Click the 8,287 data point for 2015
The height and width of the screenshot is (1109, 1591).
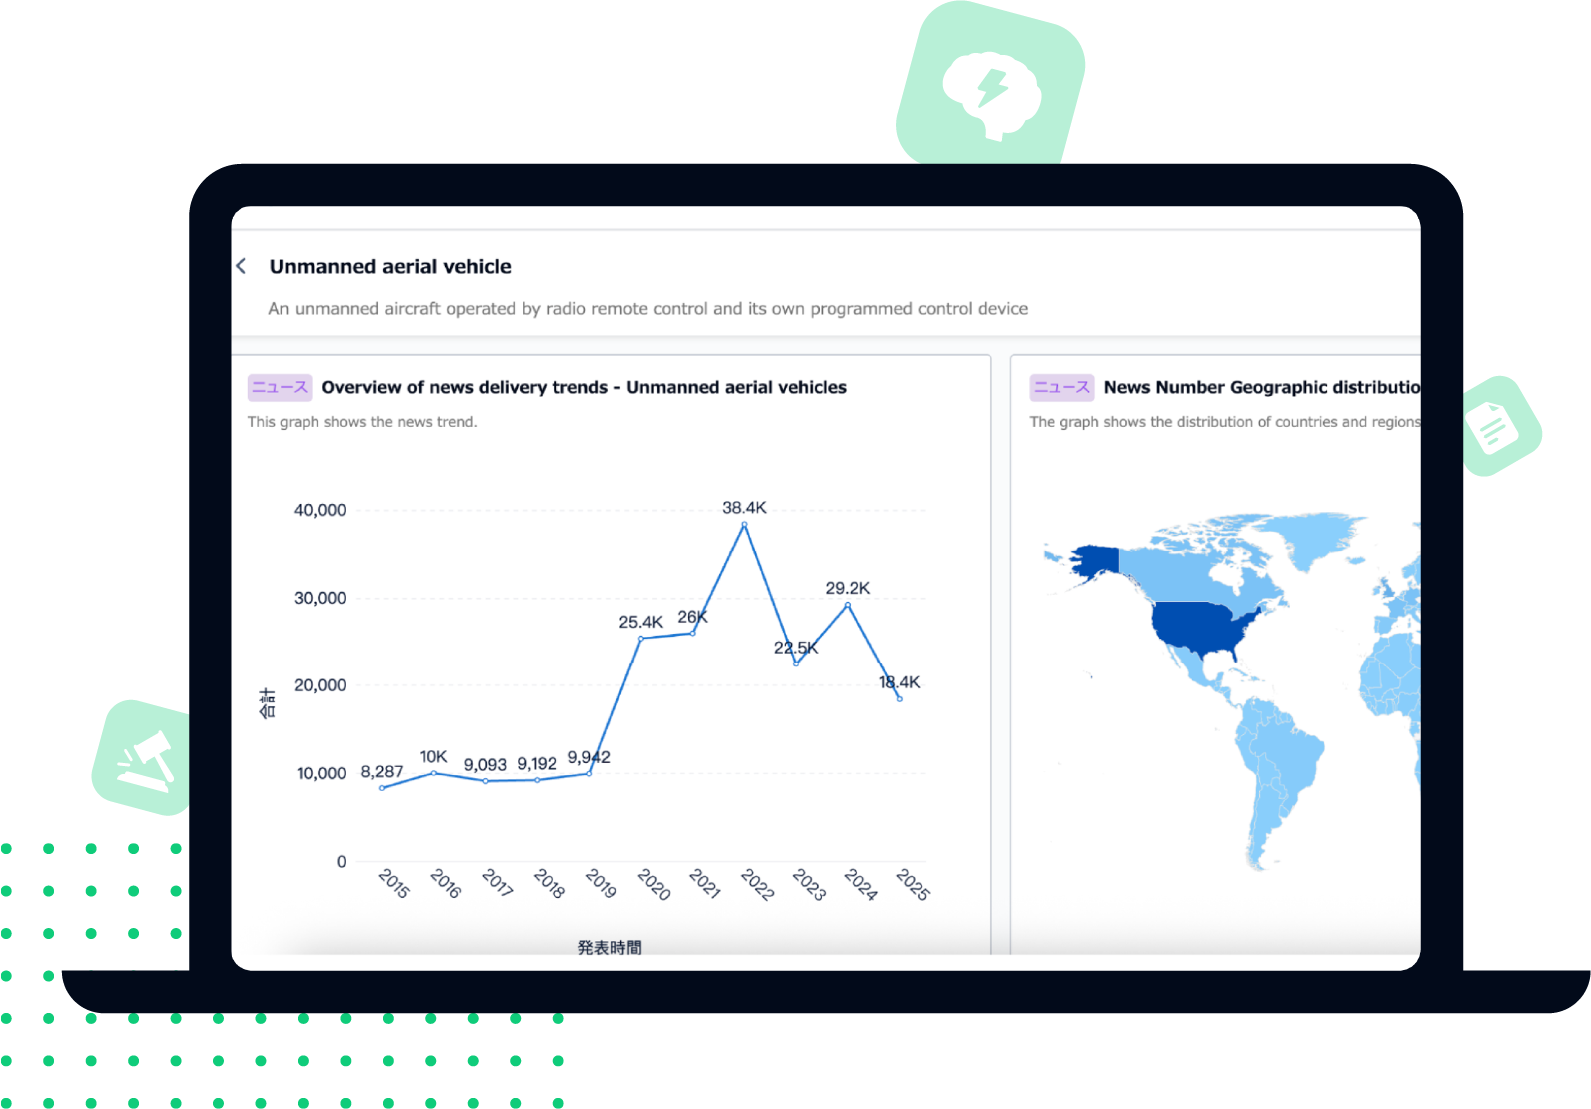point(382,788)
